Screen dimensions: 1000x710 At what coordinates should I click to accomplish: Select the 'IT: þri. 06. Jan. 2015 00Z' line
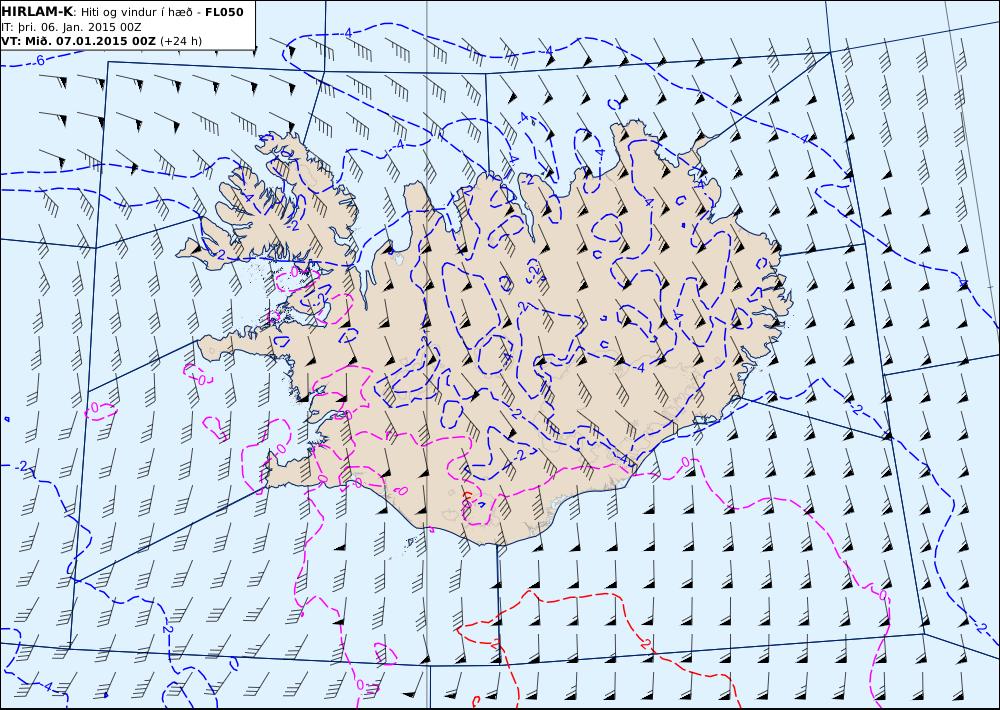[x=71, y=27]
